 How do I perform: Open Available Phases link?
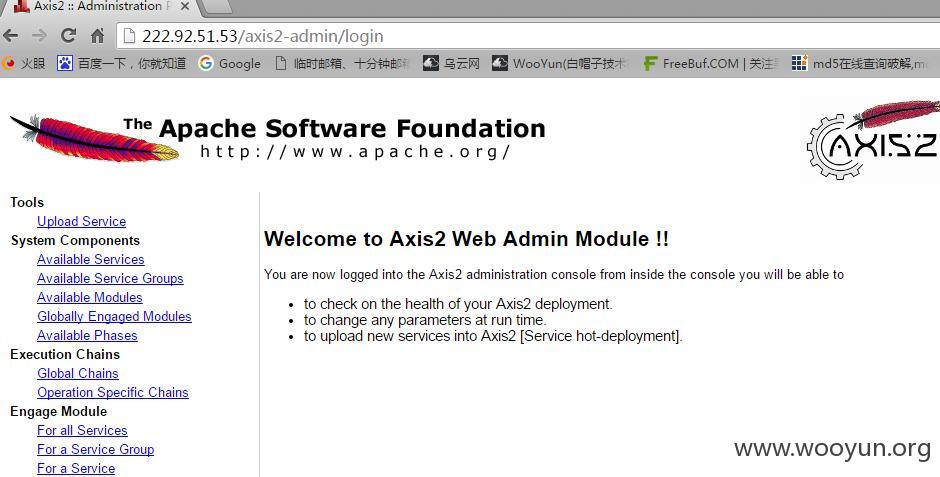(88, 336)
